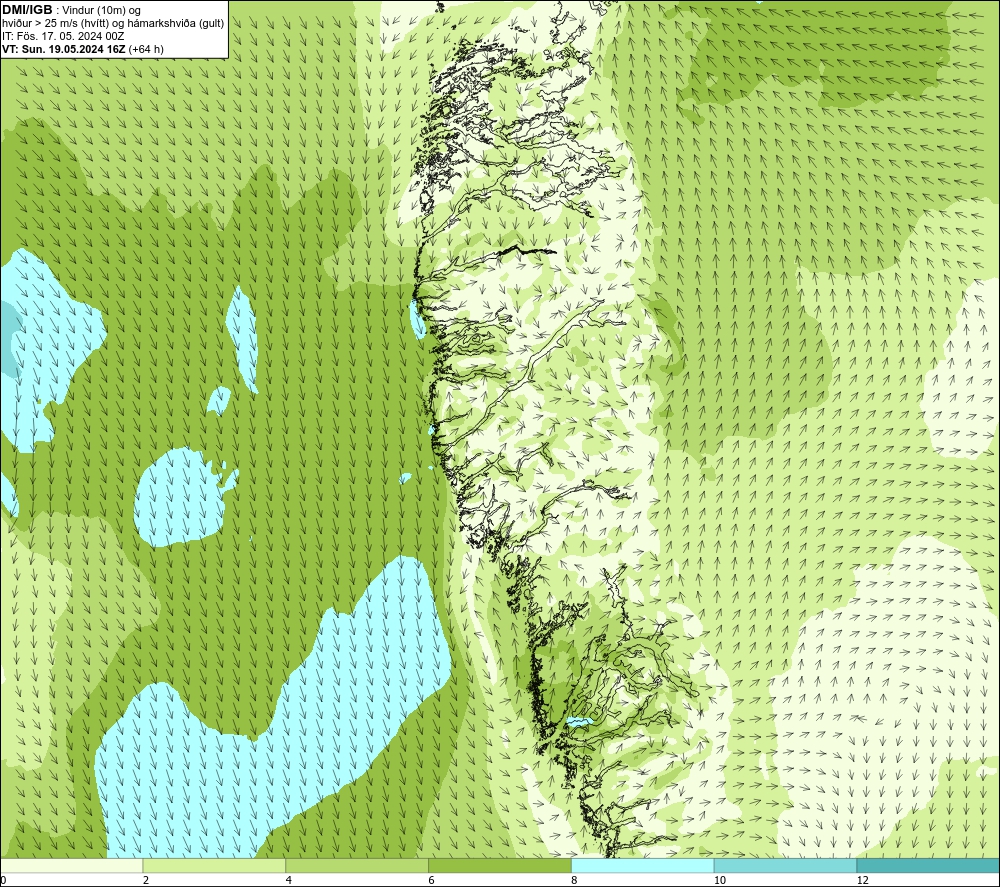Click the 8–10 m/s light cyan legend segment

point(643,866)
